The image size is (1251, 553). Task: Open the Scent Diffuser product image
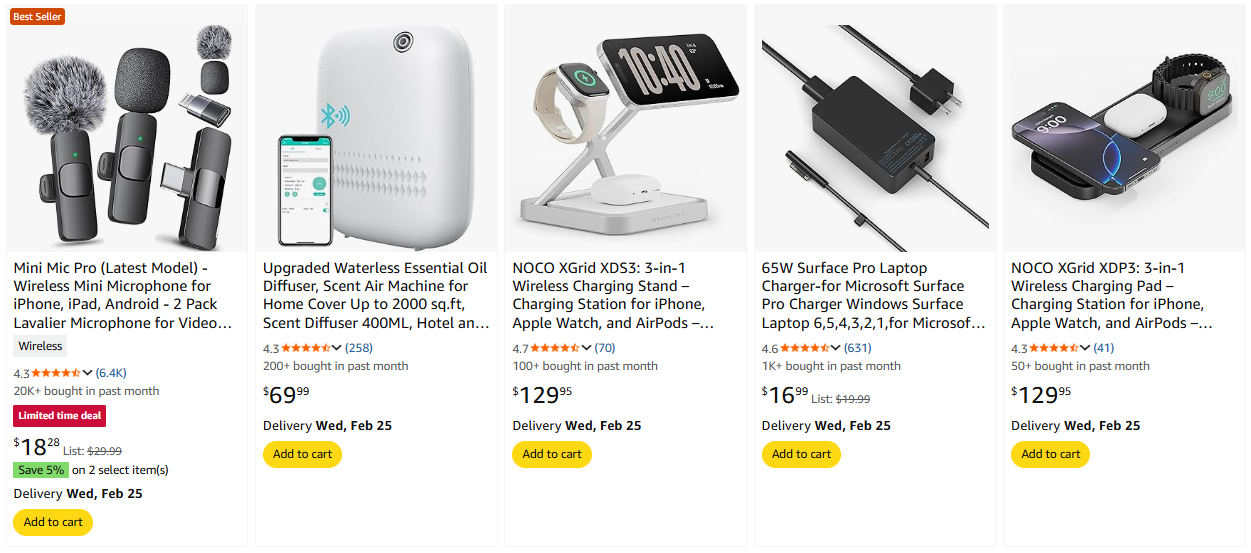point(376,130)
